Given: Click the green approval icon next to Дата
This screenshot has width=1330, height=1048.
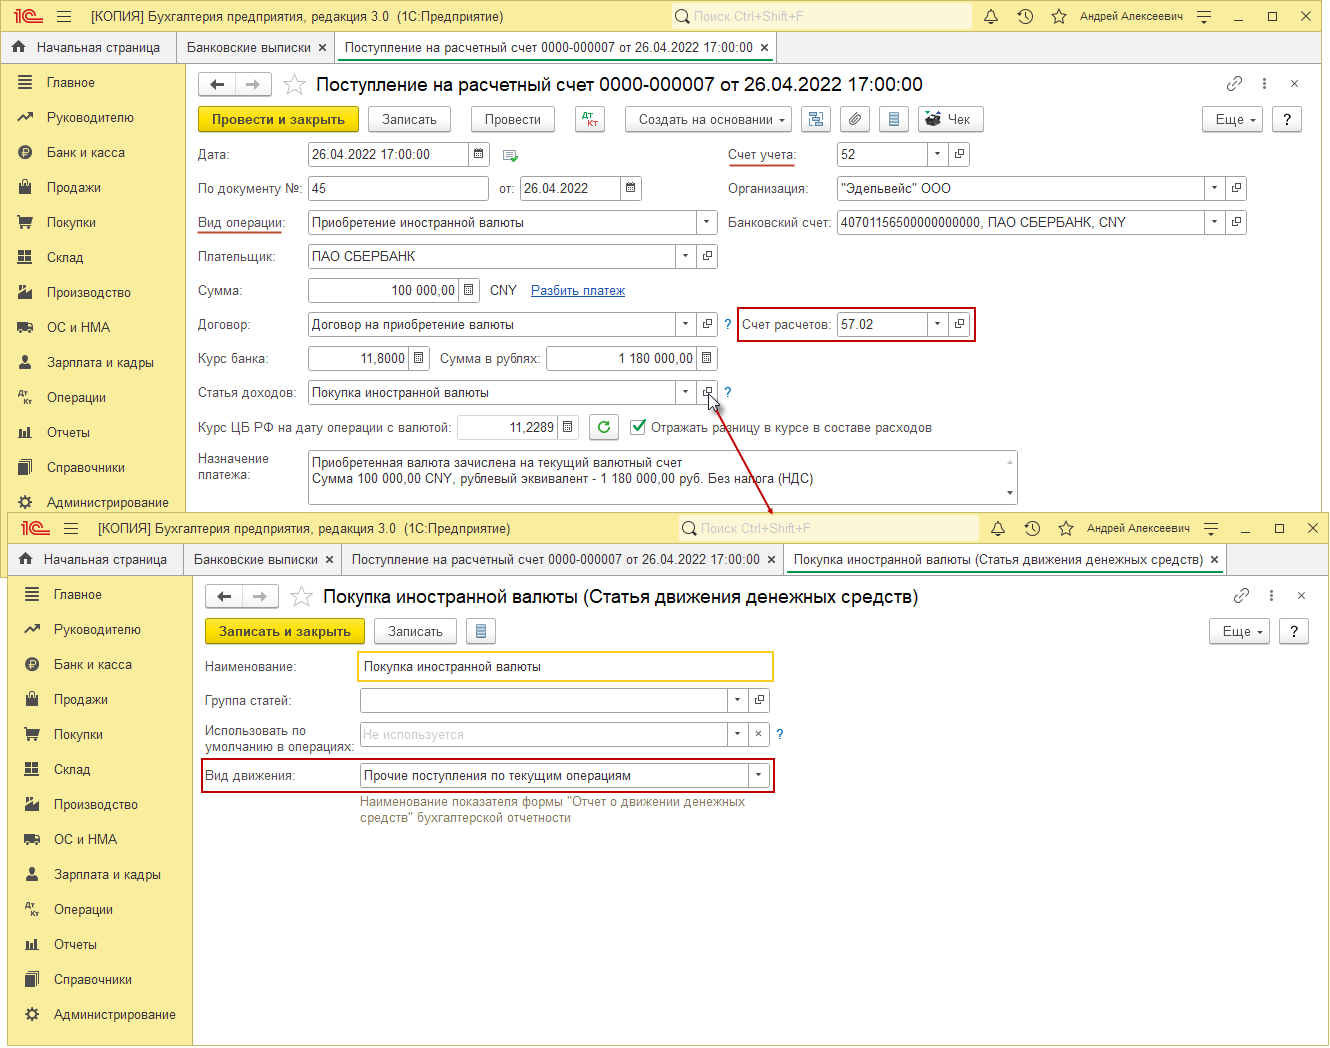Looking at the screenshot, I should pos(510,155).
